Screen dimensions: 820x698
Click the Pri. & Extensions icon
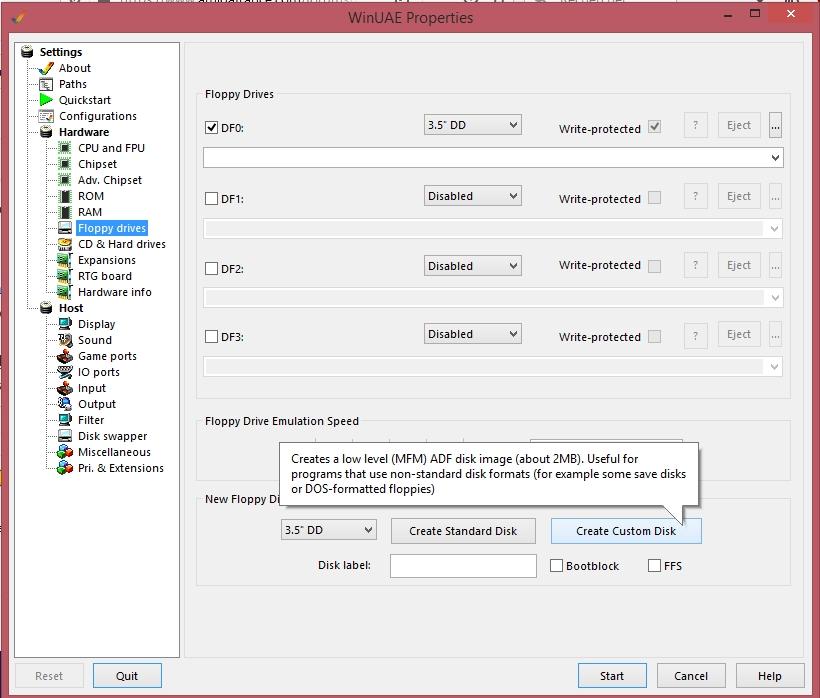[x=65, y=468]
